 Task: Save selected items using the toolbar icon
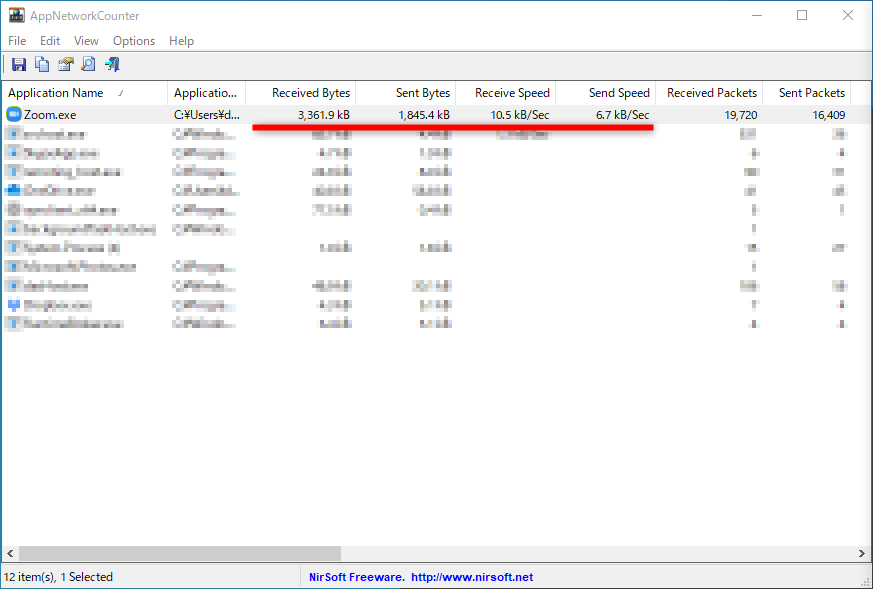point(18,64)
